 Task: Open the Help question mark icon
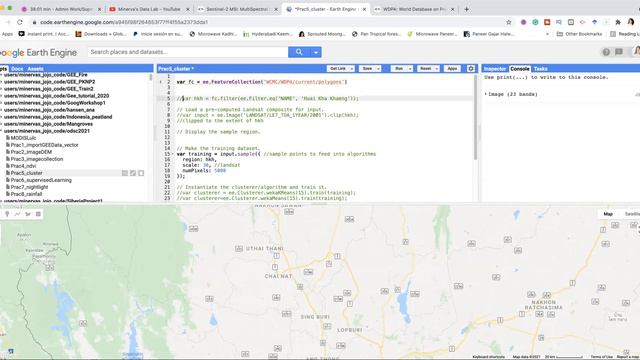[606, 52]
